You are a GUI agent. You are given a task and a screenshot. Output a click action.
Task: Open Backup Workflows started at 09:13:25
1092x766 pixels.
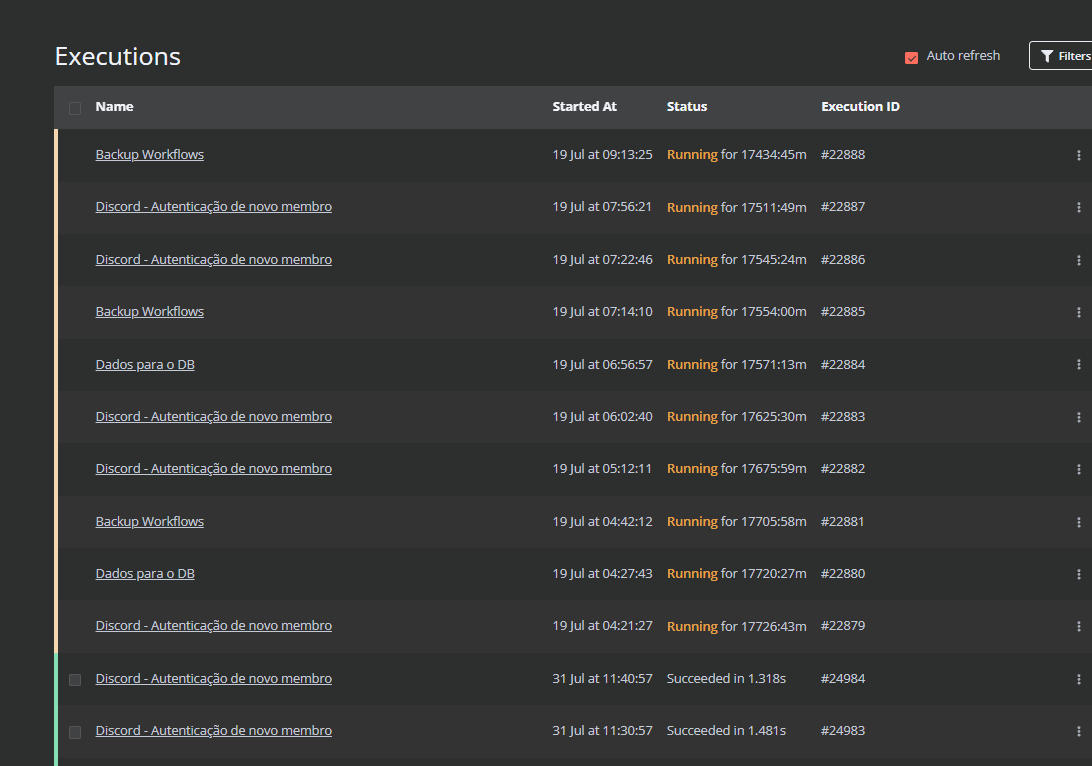pyautogui.click(x=150, y=155)
